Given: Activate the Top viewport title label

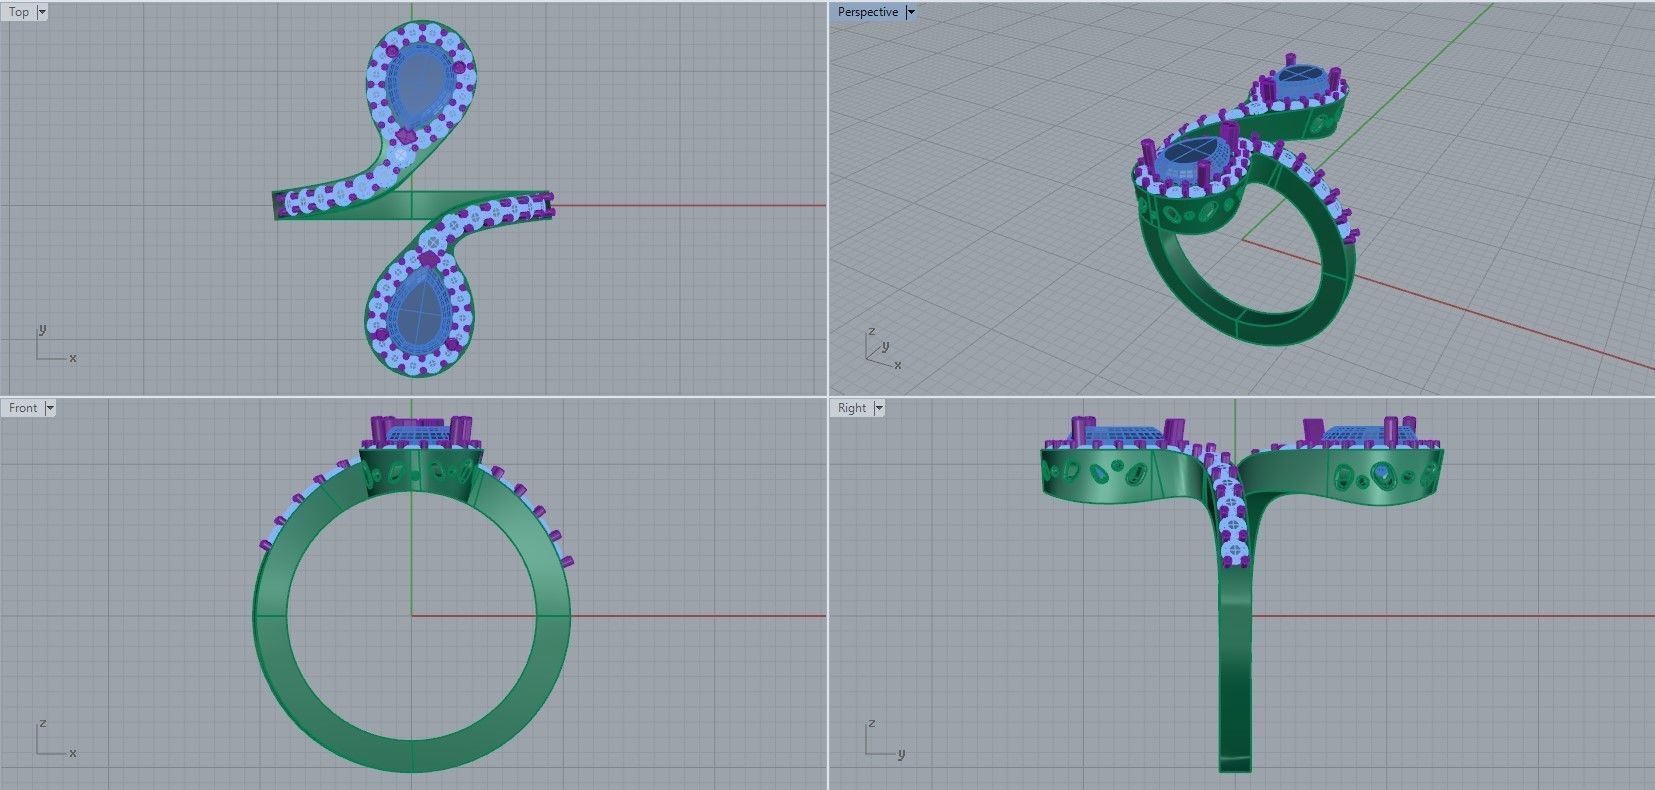Looking at the screenshot, I should coord(19,12).
